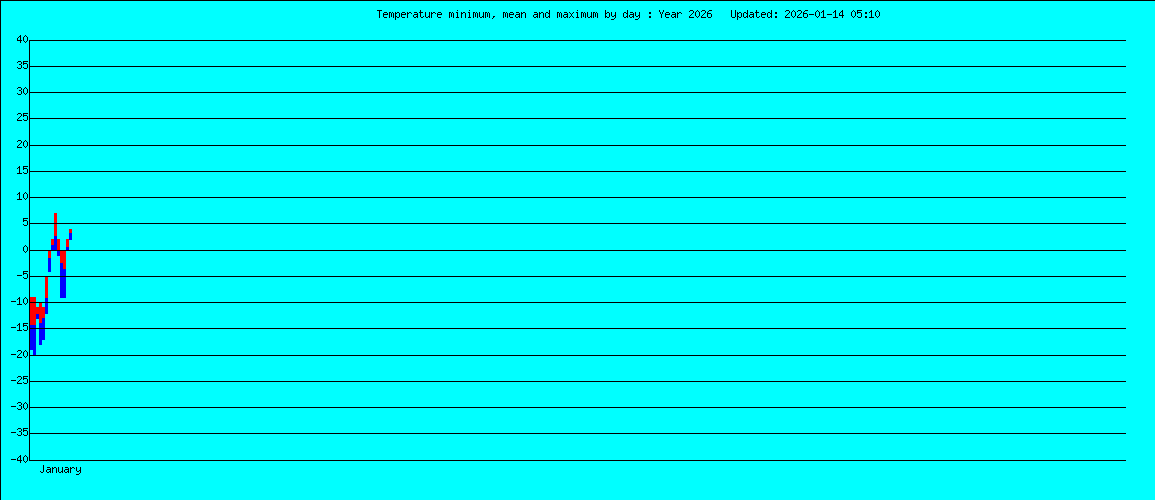Select the 25 y-axis value
This screenshot has height=500, width=1155.
(x=21, y=118)
